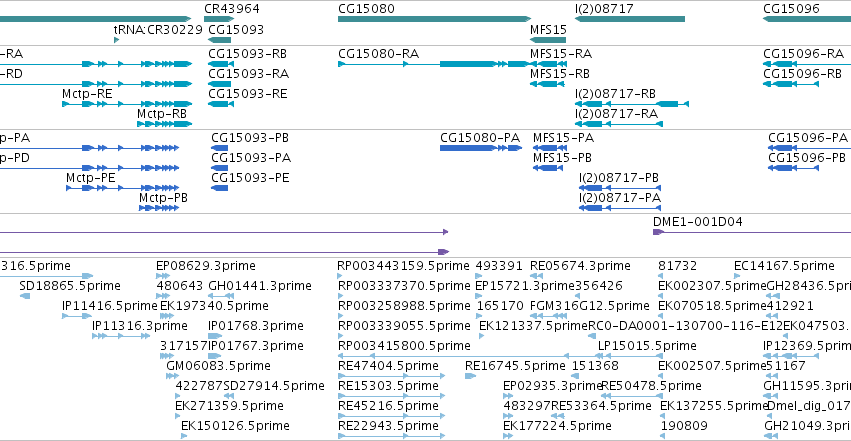Image resolution: width=851 pixels, height=441 pixels.
Task: Open the IP11316.3prime EST label
Action: (x=140, y=326)
